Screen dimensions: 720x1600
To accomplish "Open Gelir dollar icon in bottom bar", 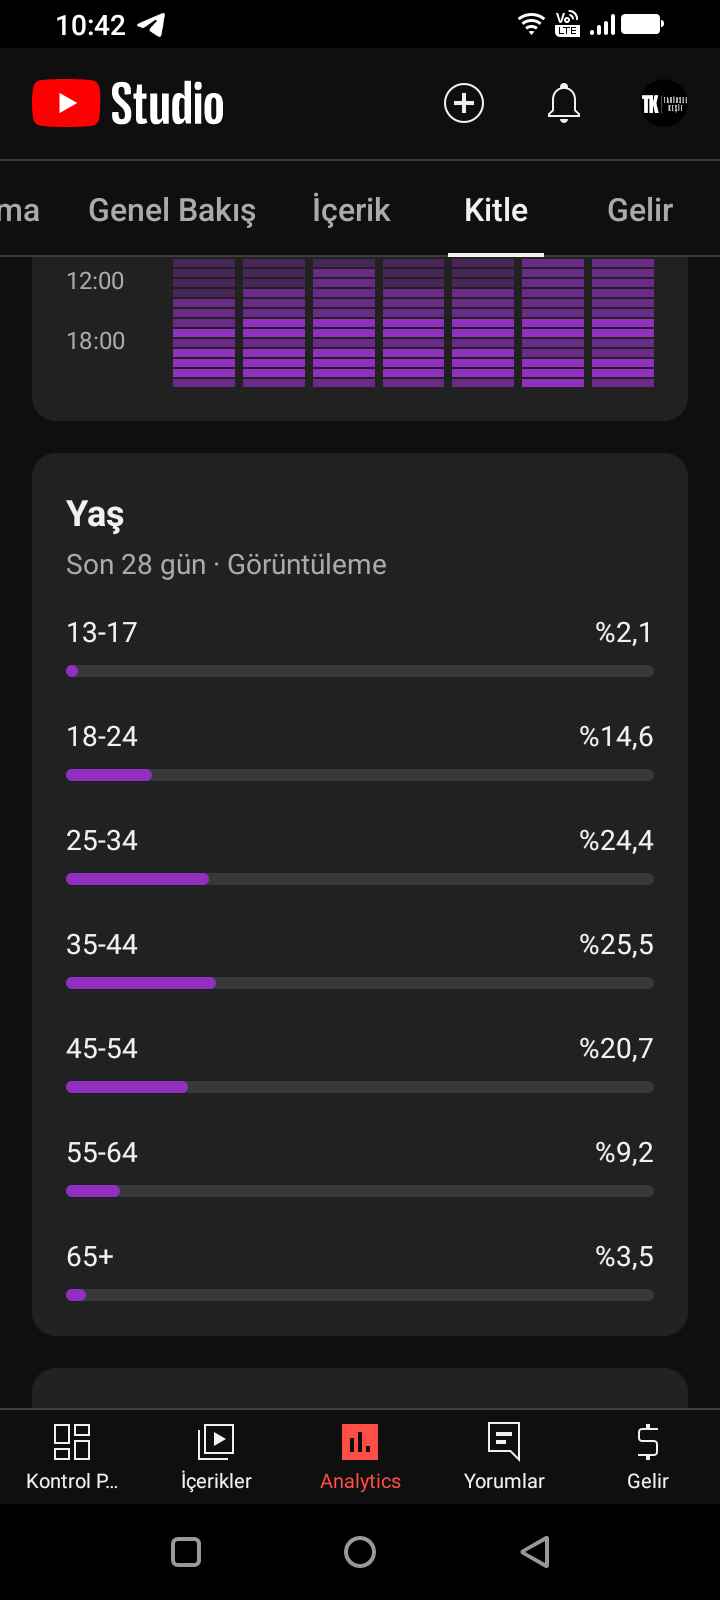I will [648, 1457].
